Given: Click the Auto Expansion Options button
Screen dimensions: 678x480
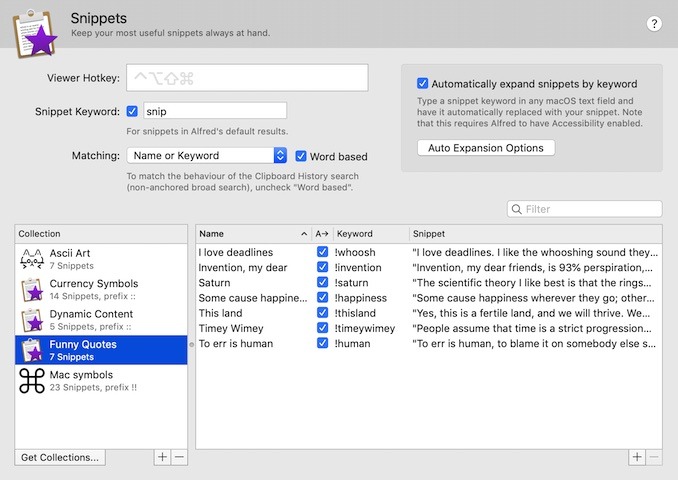Looking at the screenshot, I should coord(486,148).
